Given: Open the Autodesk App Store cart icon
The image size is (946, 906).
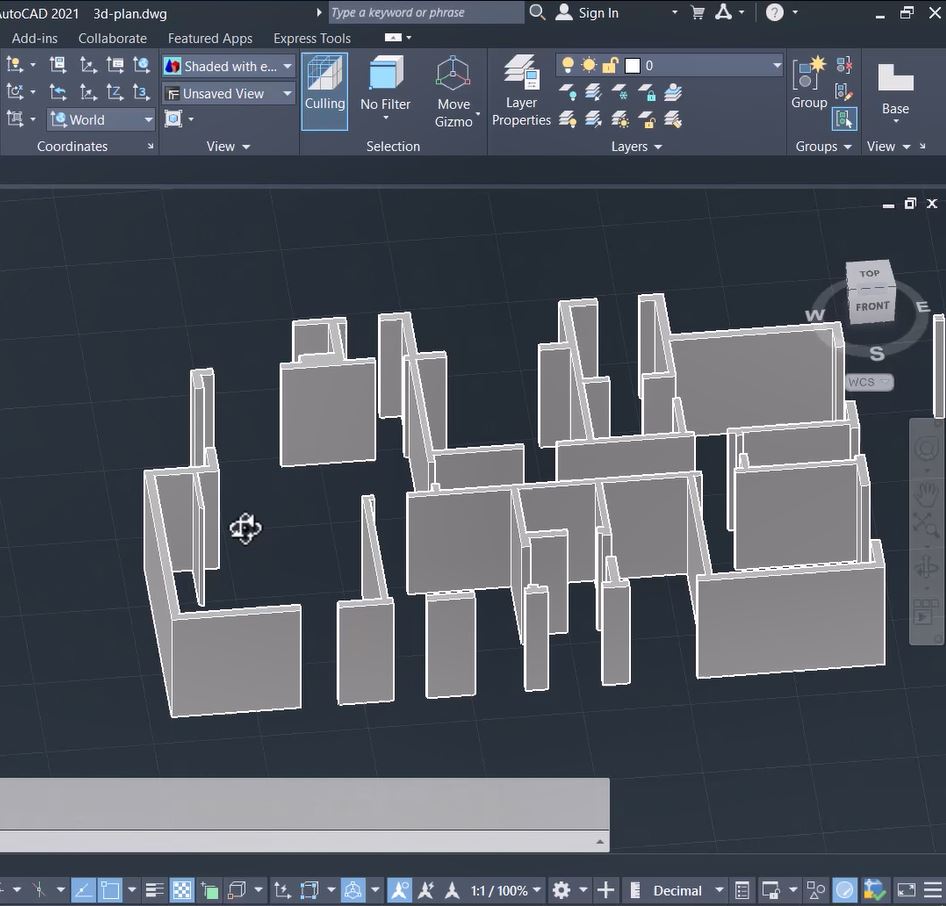Looking at the screenshot, I should (x=698, y=13).
